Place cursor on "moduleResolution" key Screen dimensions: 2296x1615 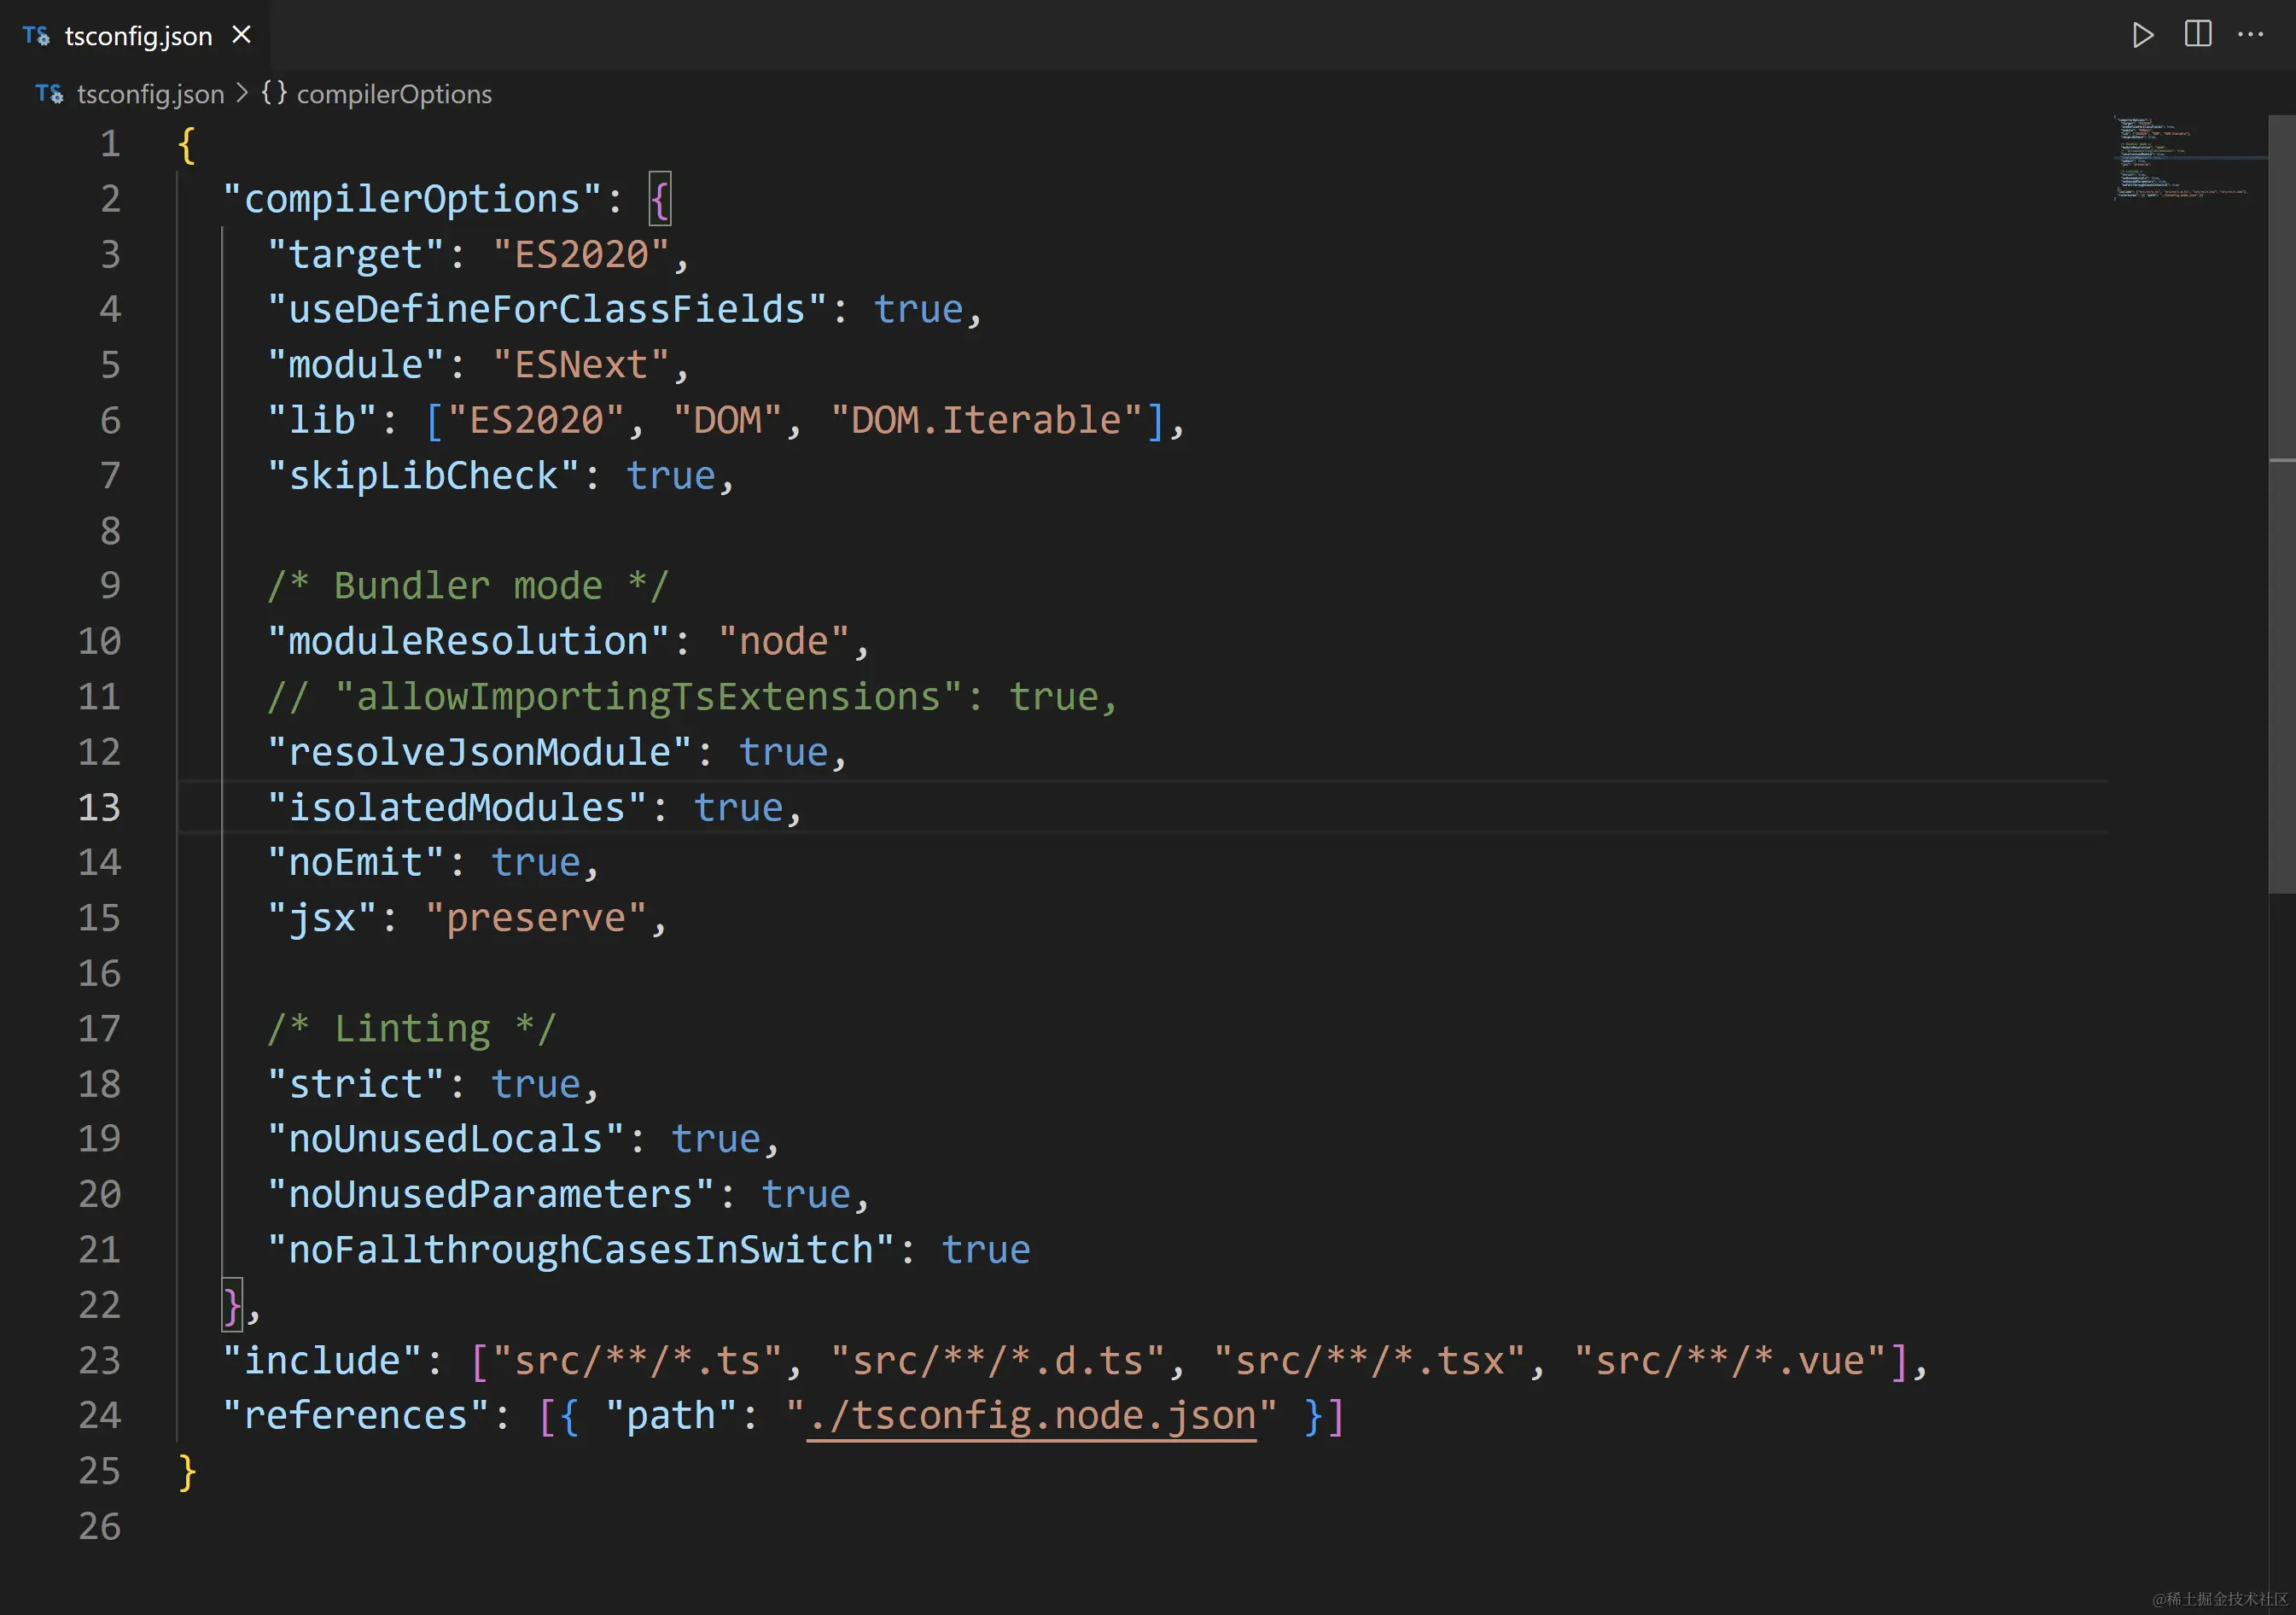[468, 641]
